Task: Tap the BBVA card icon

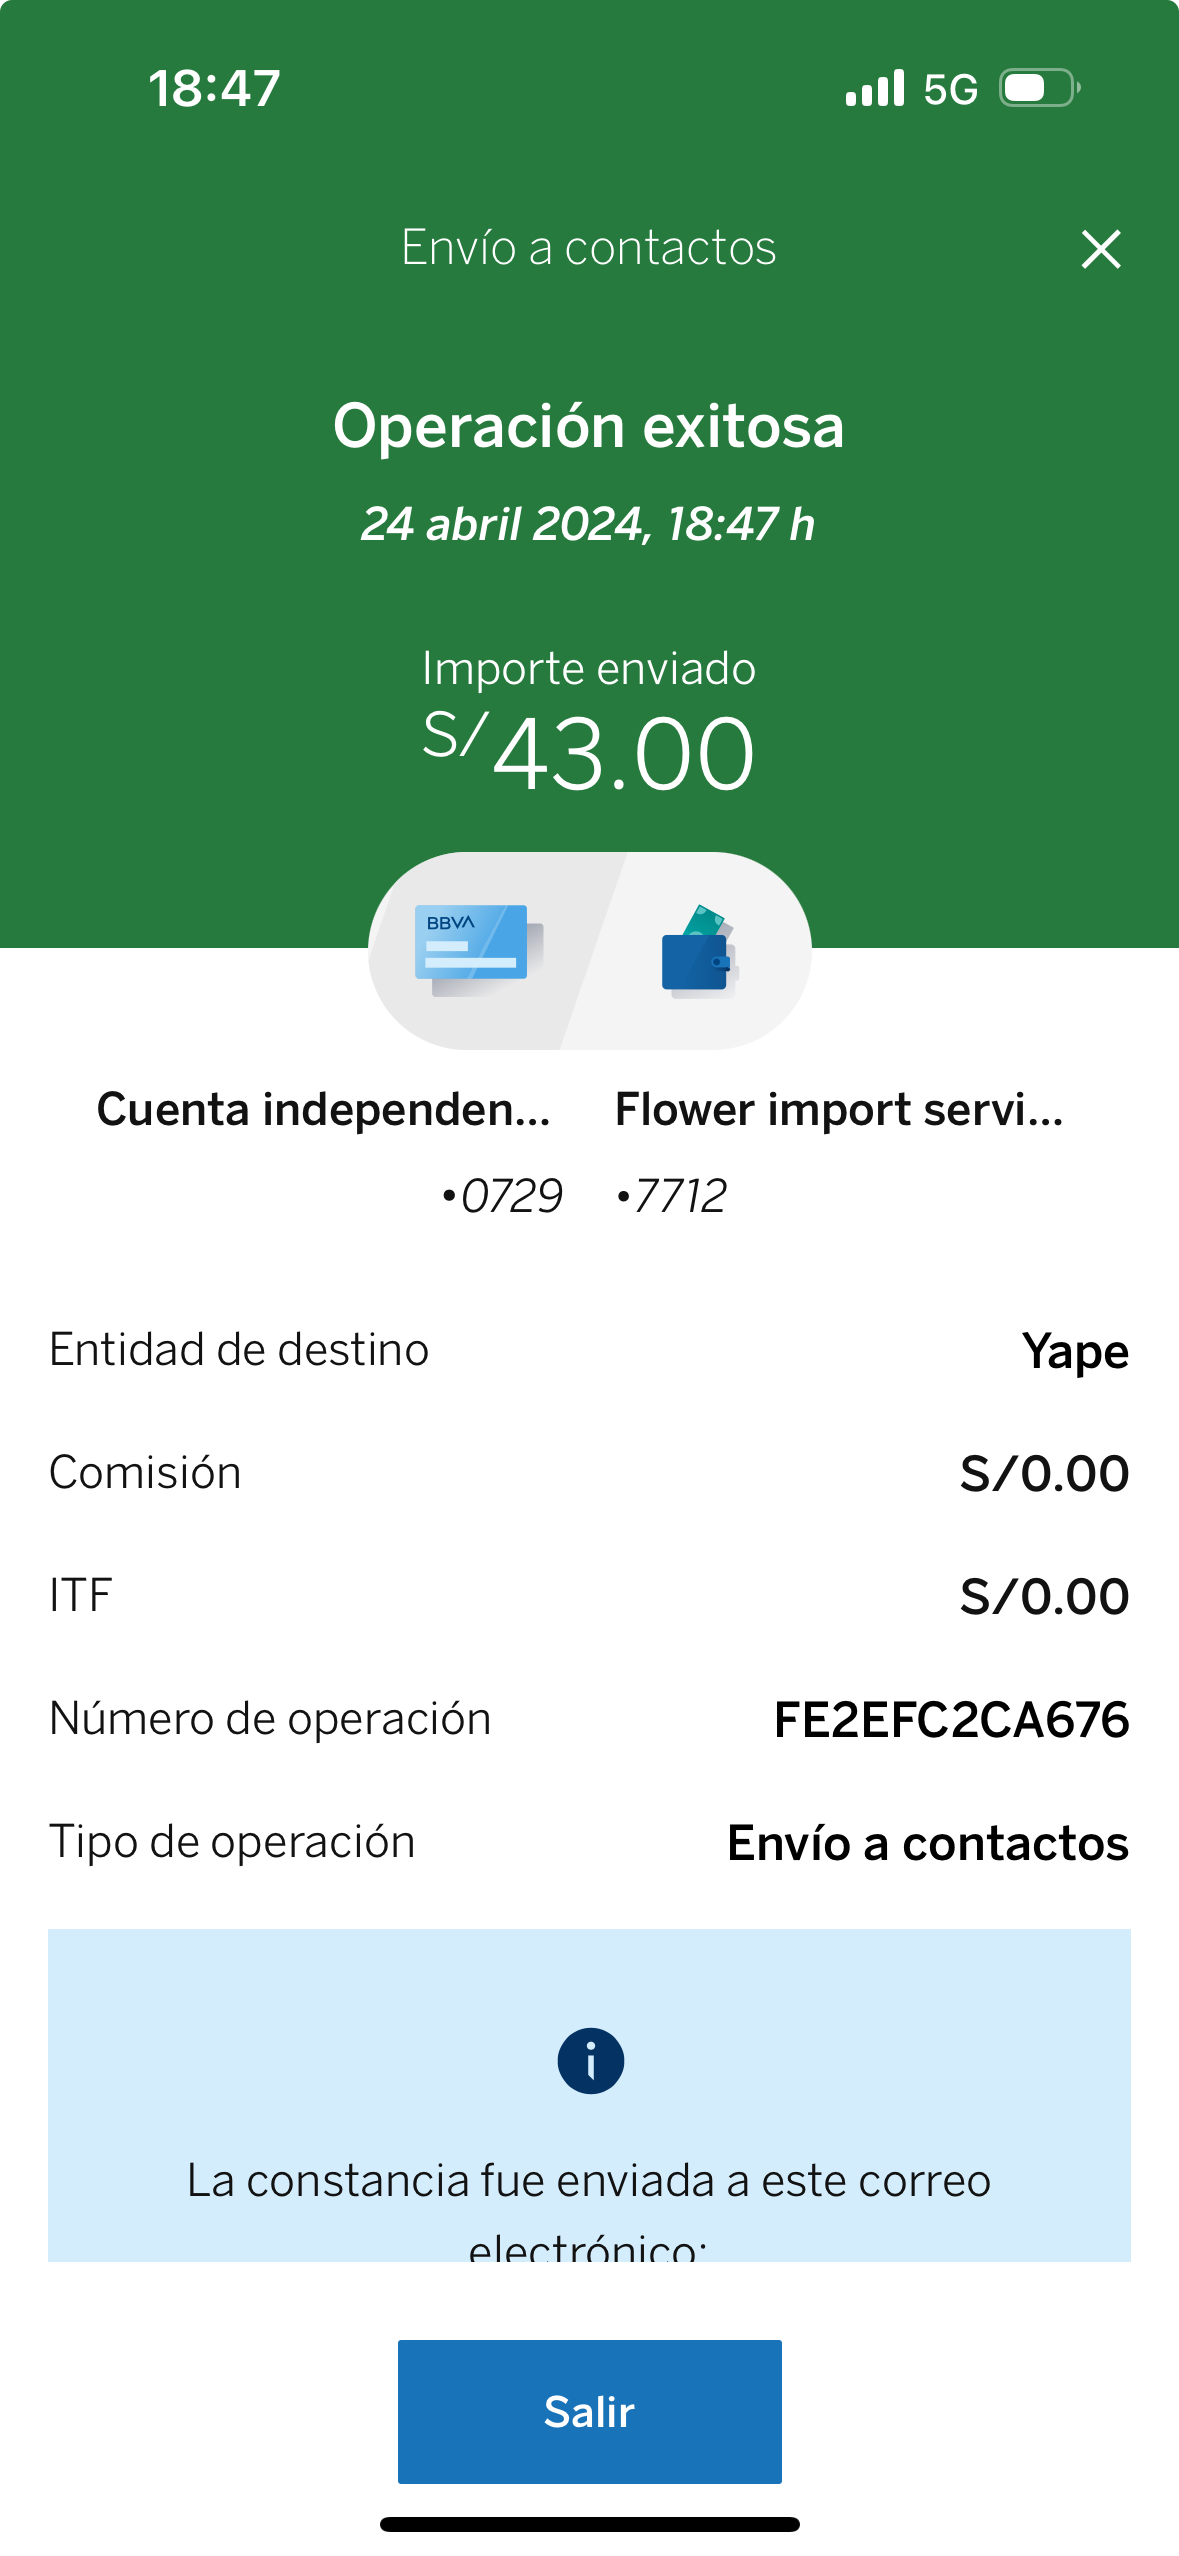Action: pos(476,949)
